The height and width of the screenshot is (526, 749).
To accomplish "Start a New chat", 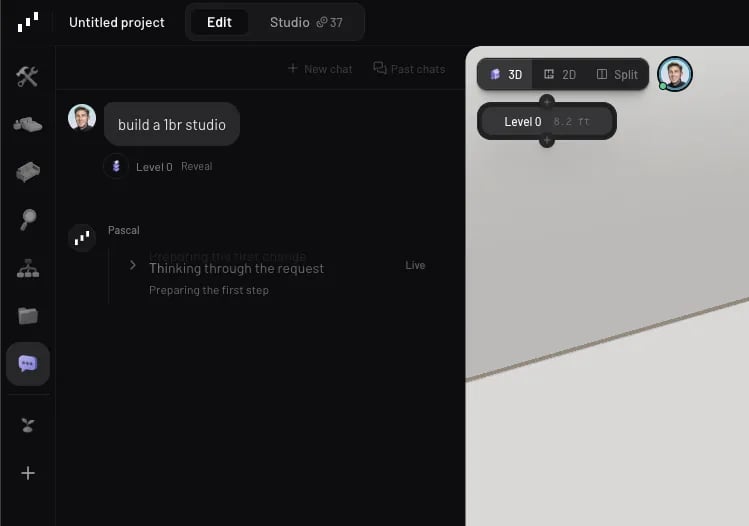I will click(320, 69).
